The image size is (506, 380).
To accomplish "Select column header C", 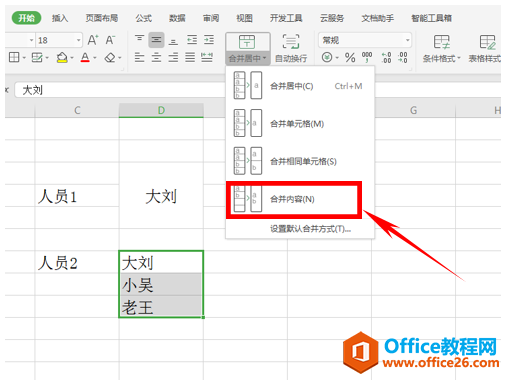I will click(77, 110).
